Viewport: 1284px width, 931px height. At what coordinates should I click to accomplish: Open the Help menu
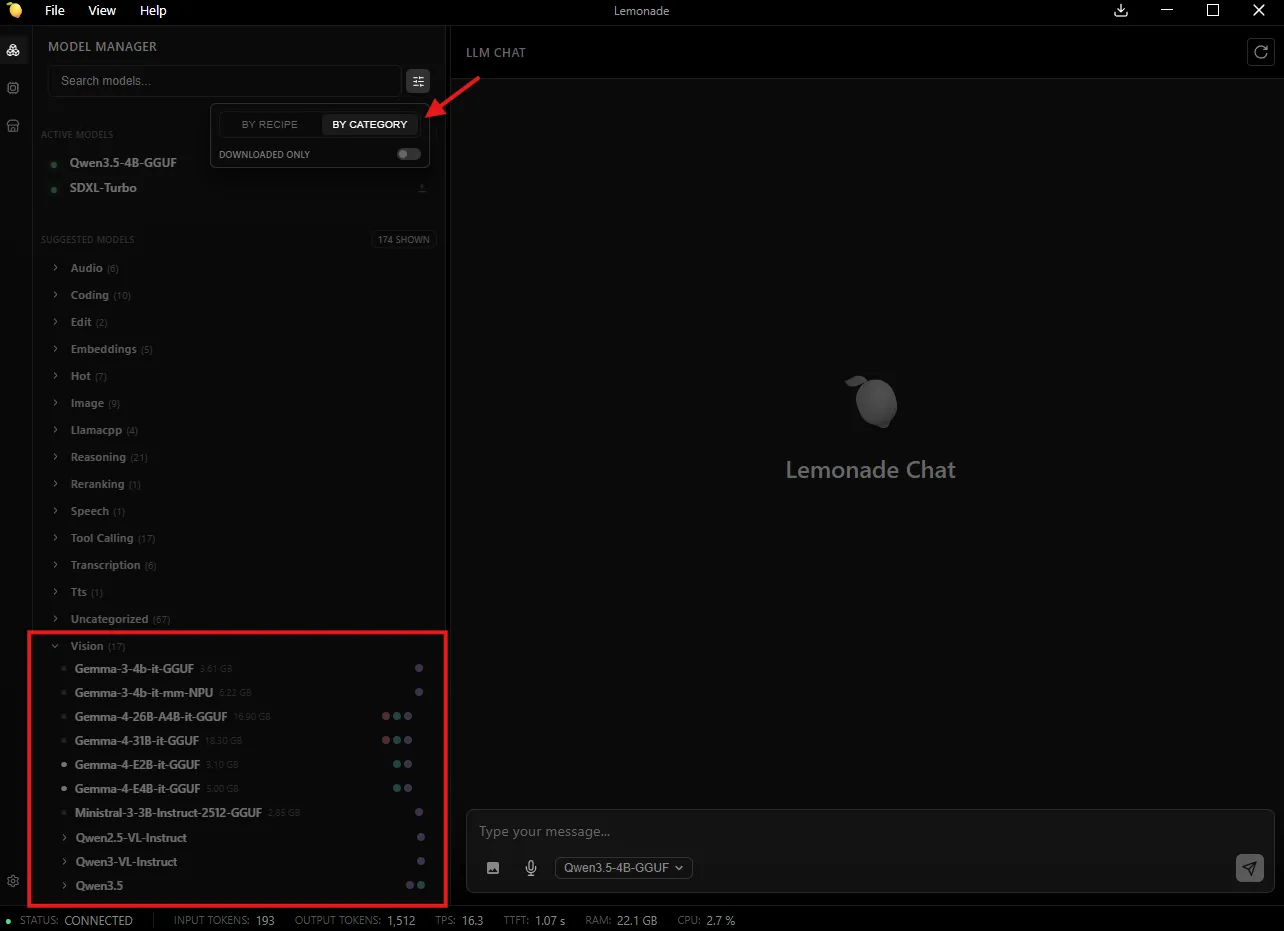point(153,11)
